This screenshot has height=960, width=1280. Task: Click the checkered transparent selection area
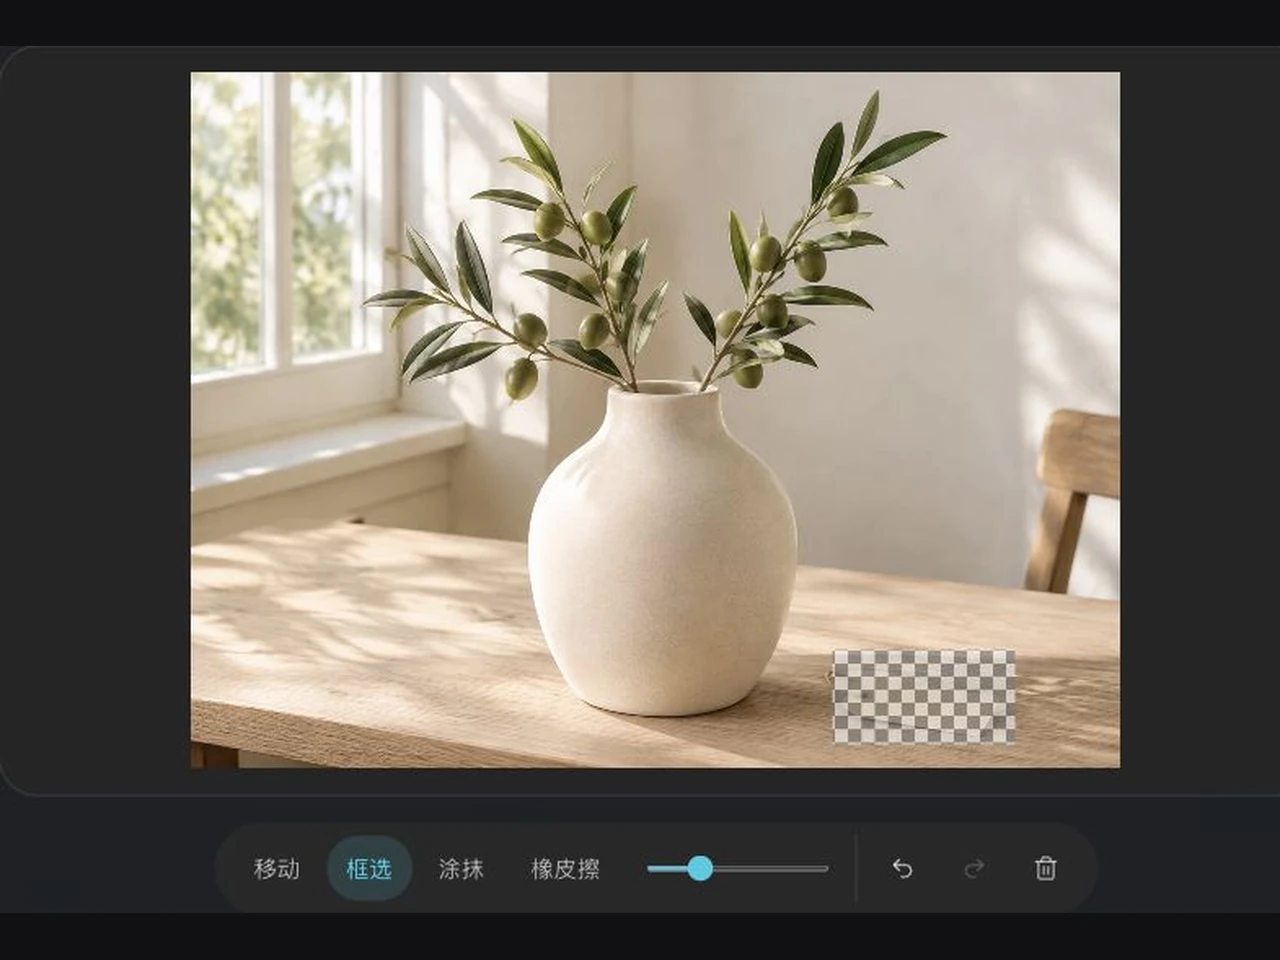[924, 697]
